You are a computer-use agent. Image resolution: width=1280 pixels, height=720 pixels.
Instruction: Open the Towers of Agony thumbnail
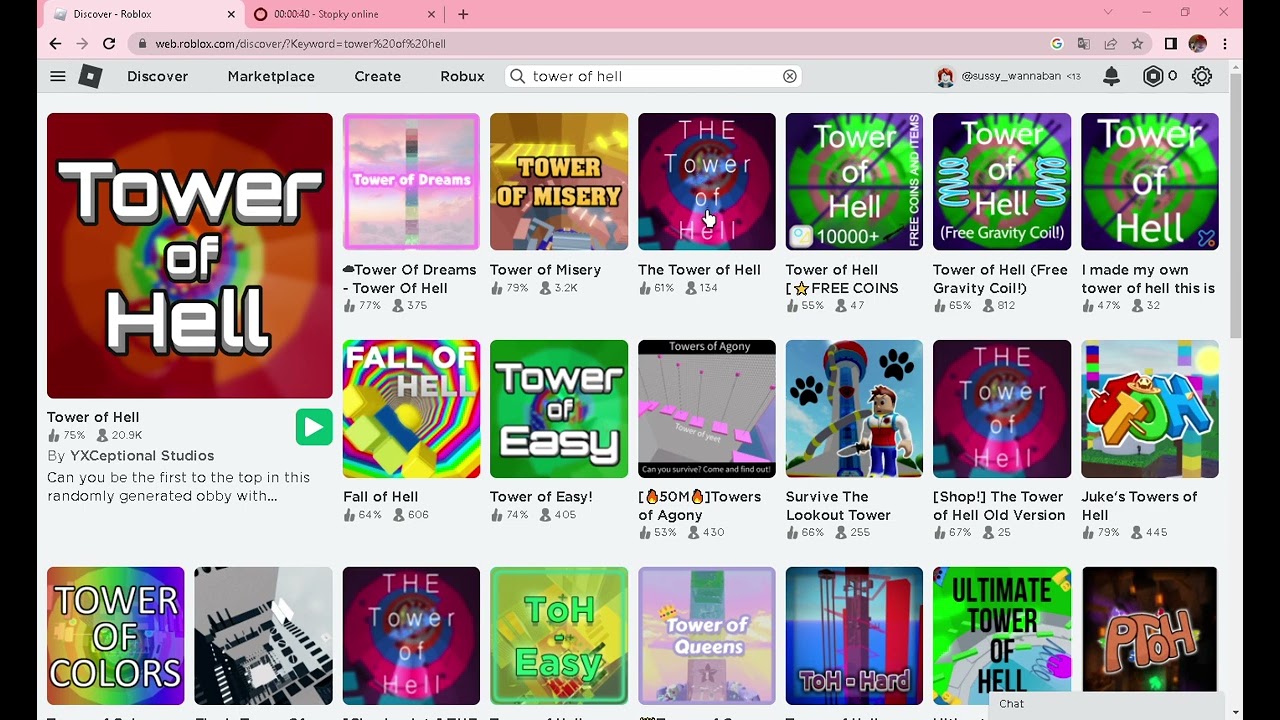707,409
